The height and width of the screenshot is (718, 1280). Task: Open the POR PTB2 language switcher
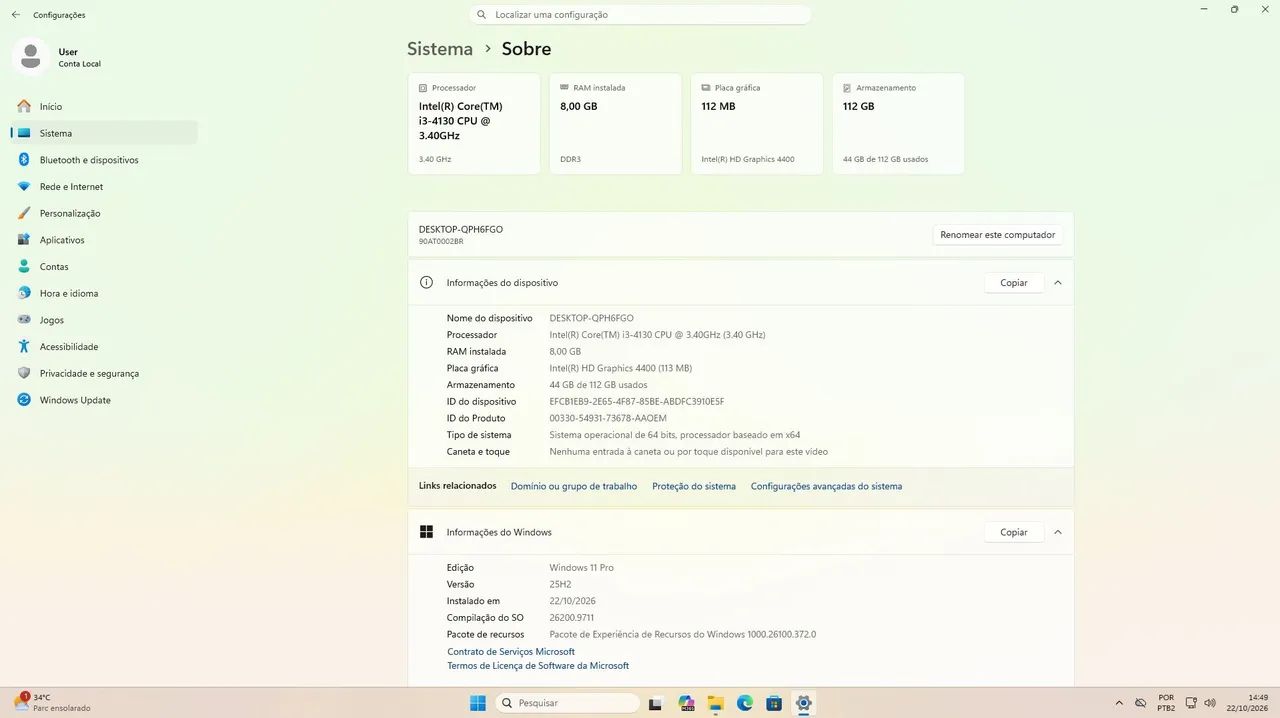pos(1166,703)
